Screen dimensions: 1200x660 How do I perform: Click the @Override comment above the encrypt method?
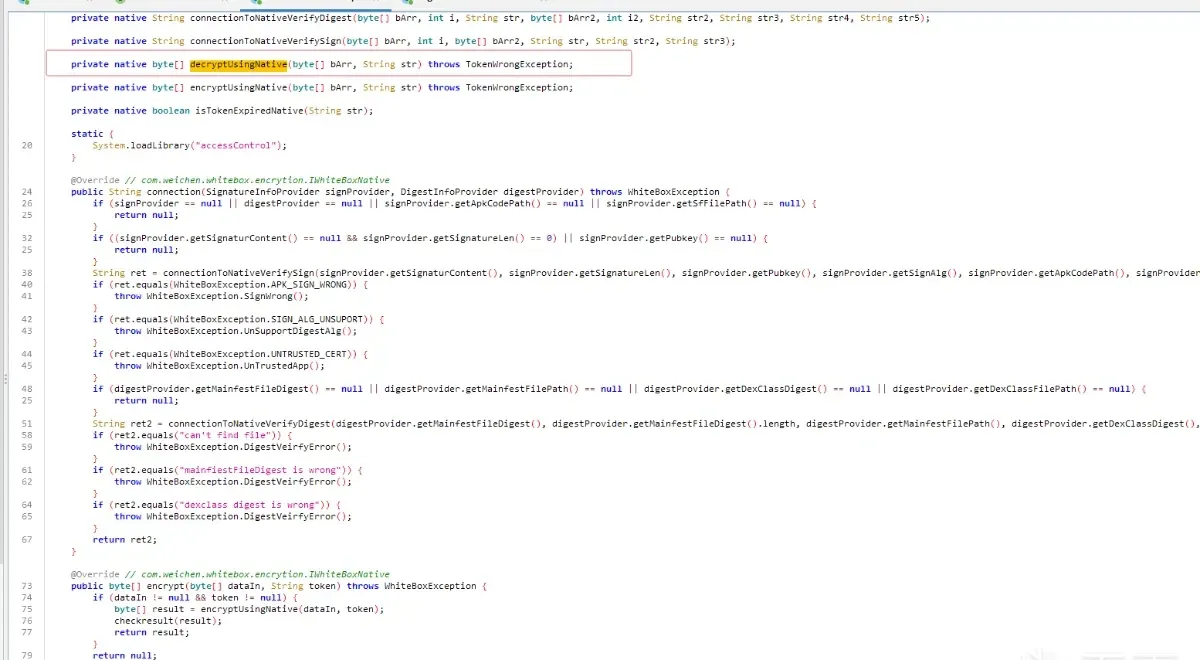pos(230,574)
